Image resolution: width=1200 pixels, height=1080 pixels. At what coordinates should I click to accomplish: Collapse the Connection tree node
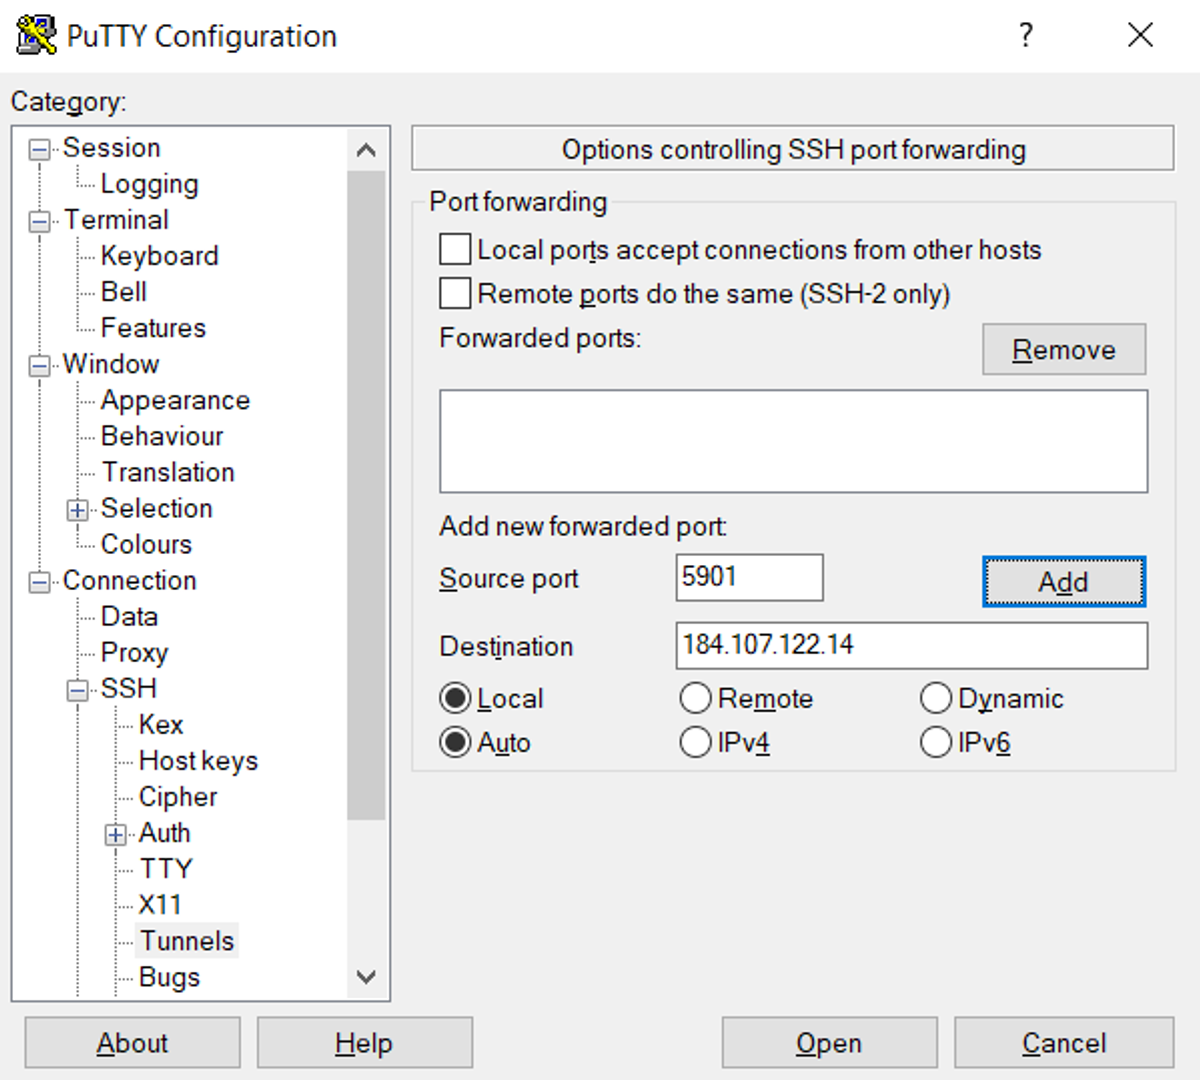39,582
